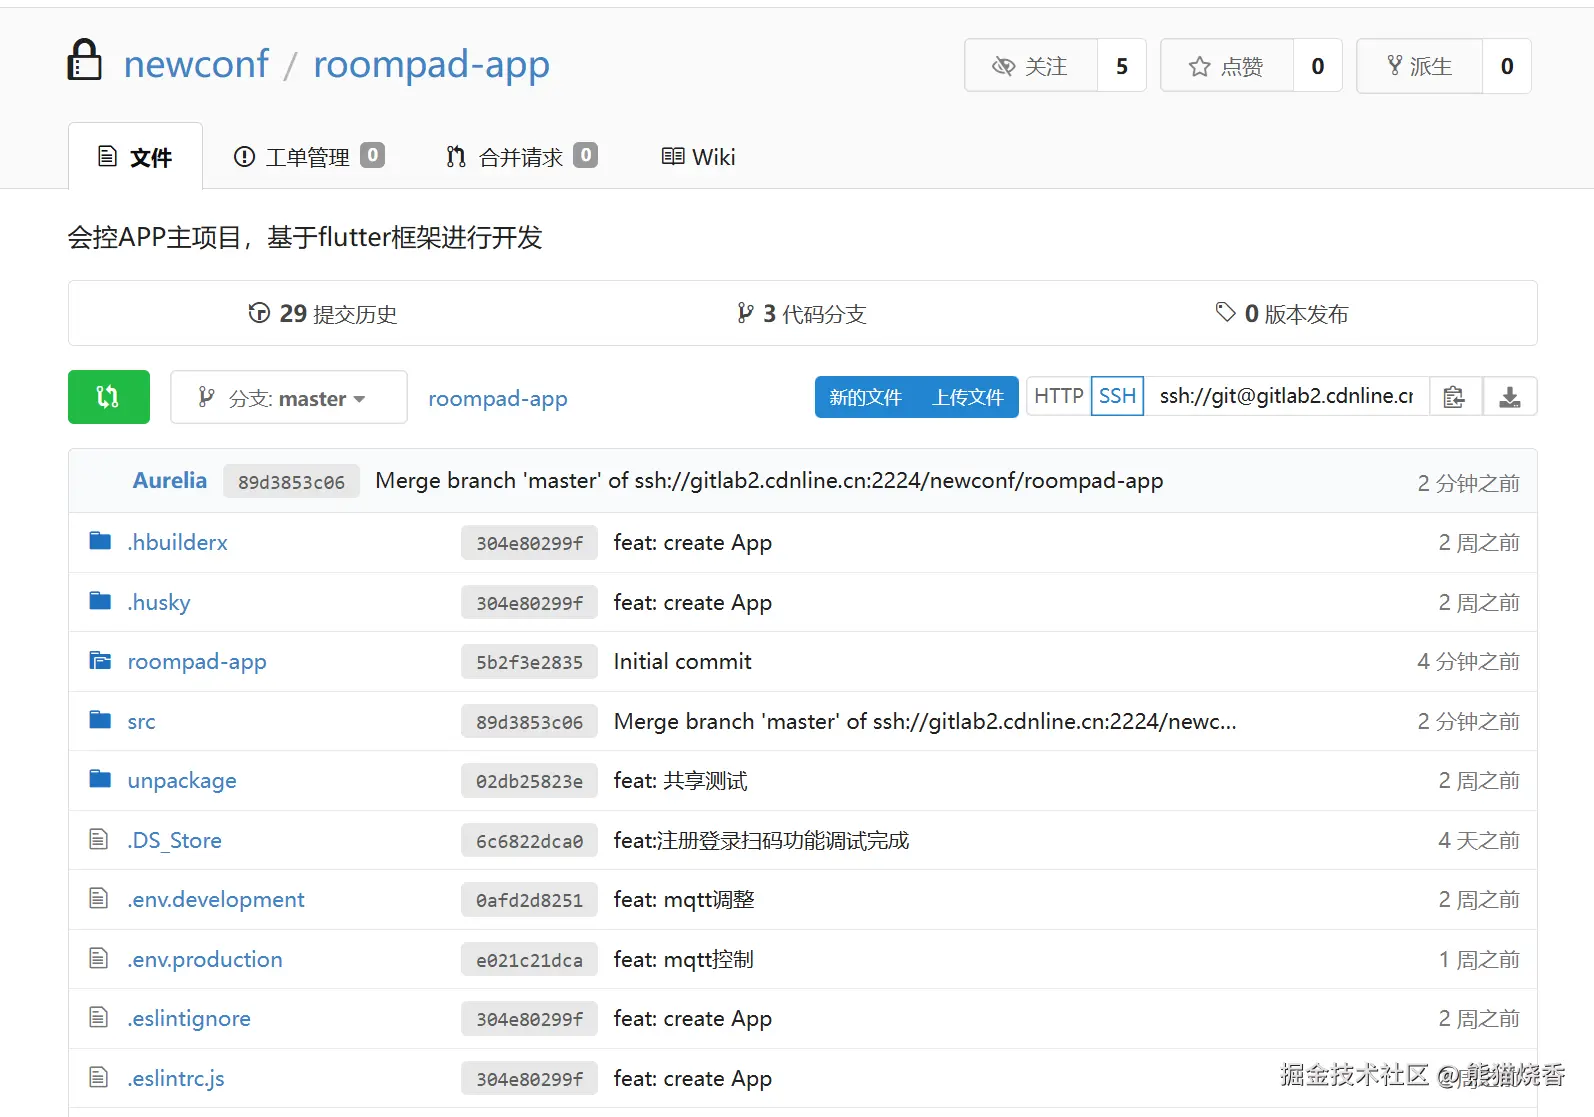The width and height of the screenshot is (1594, 1117).
Task: Open Aurelia's profile link
Action: click(170, 480)
